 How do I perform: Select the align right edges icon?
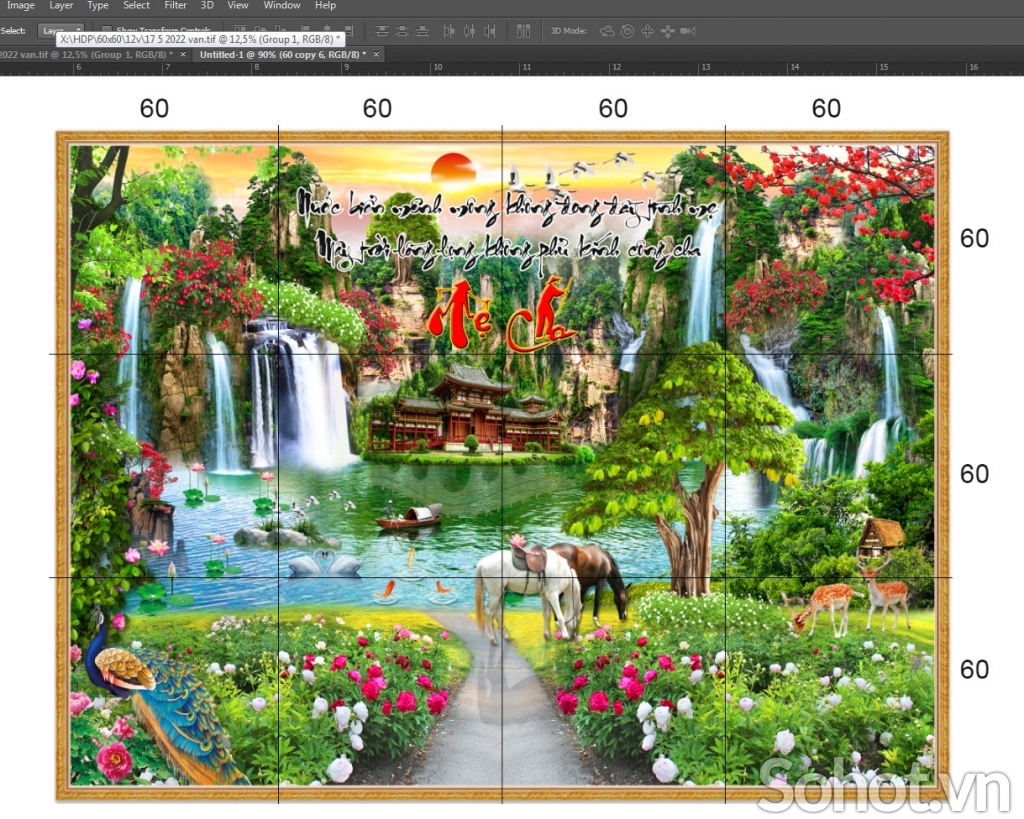pyautogui.click(x=490, y=31)
